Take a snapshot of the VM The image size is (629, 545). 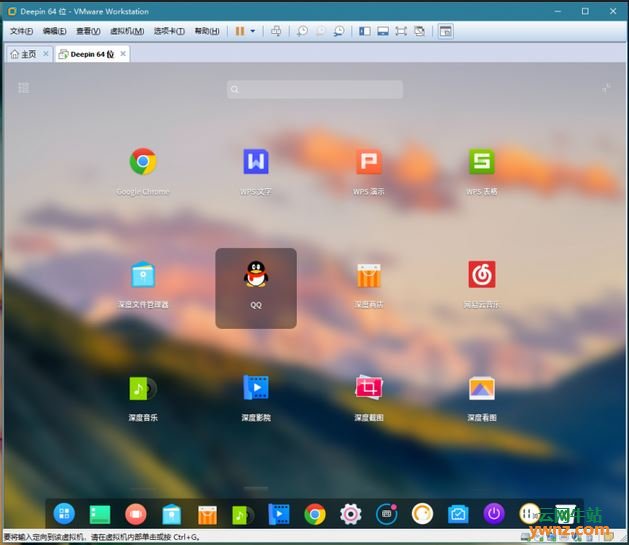[302, 31]
